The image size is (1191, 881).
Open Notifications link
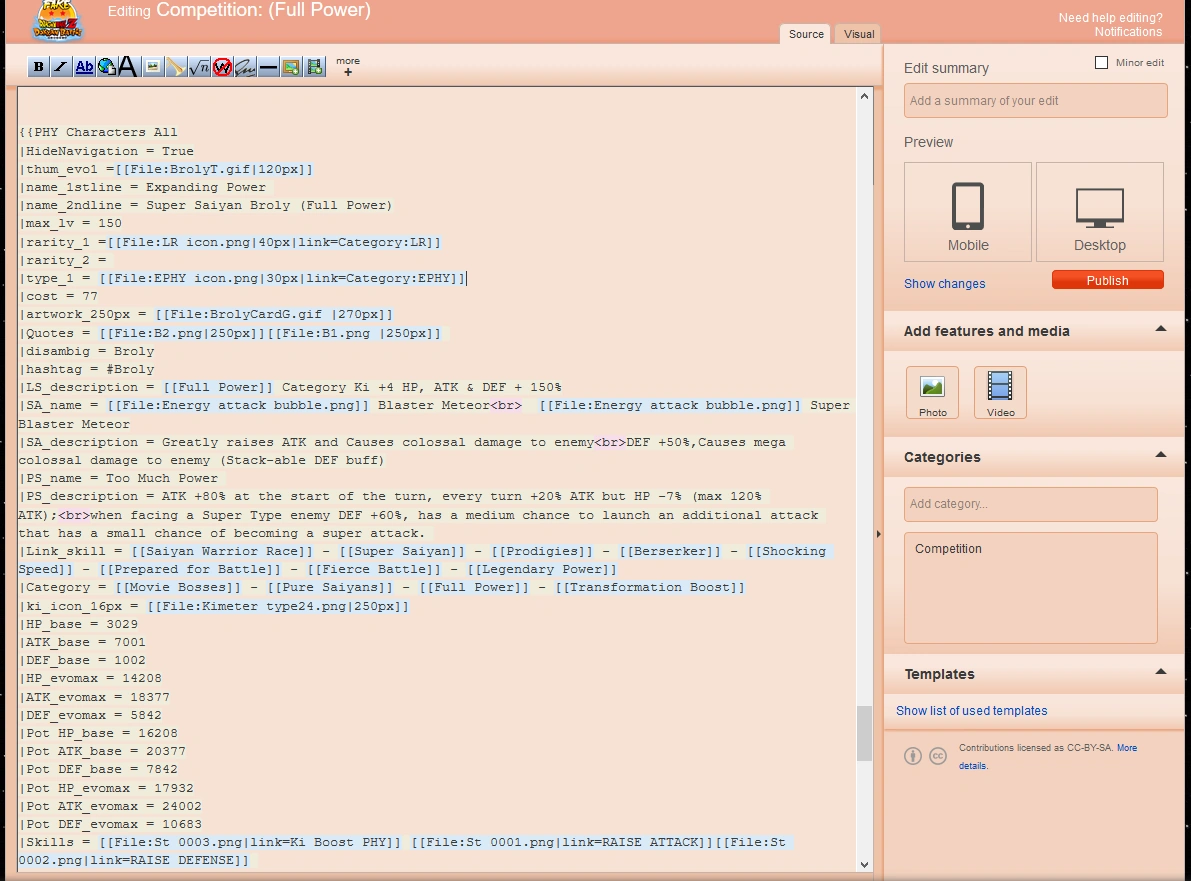click(x=1128, y=32)
